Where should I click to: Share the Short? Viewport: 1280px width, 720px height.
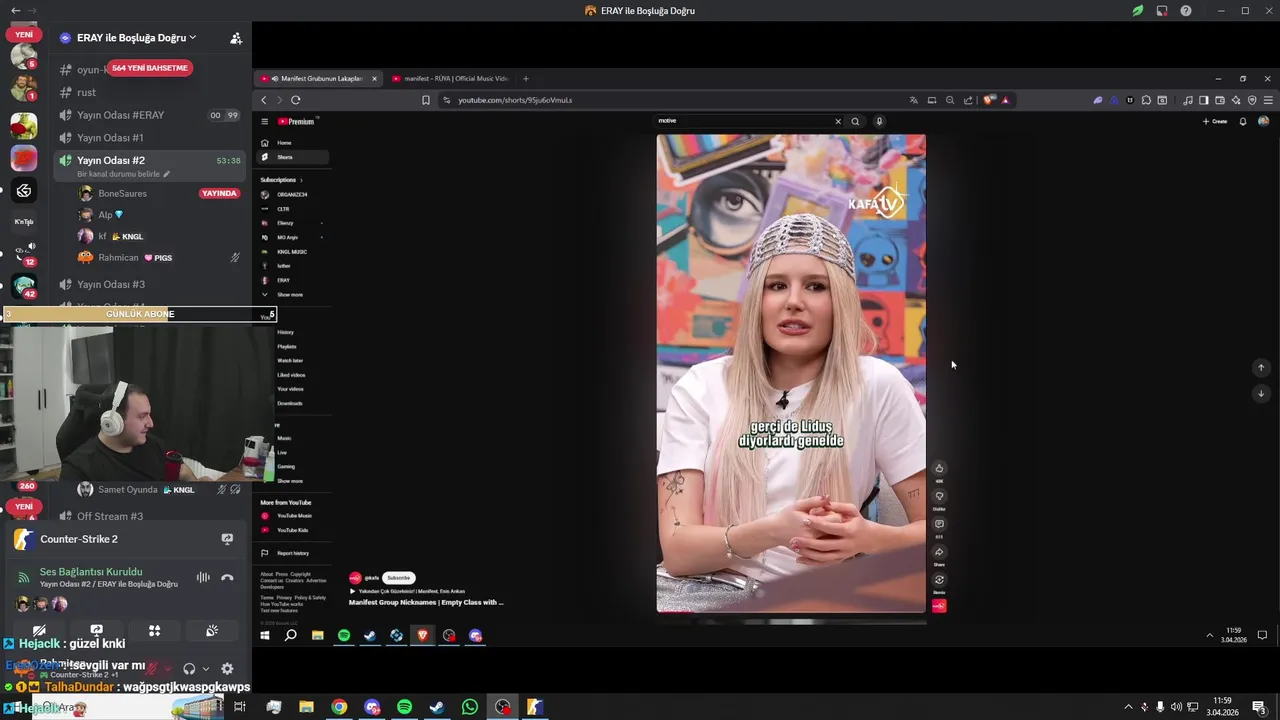point(939,552)
